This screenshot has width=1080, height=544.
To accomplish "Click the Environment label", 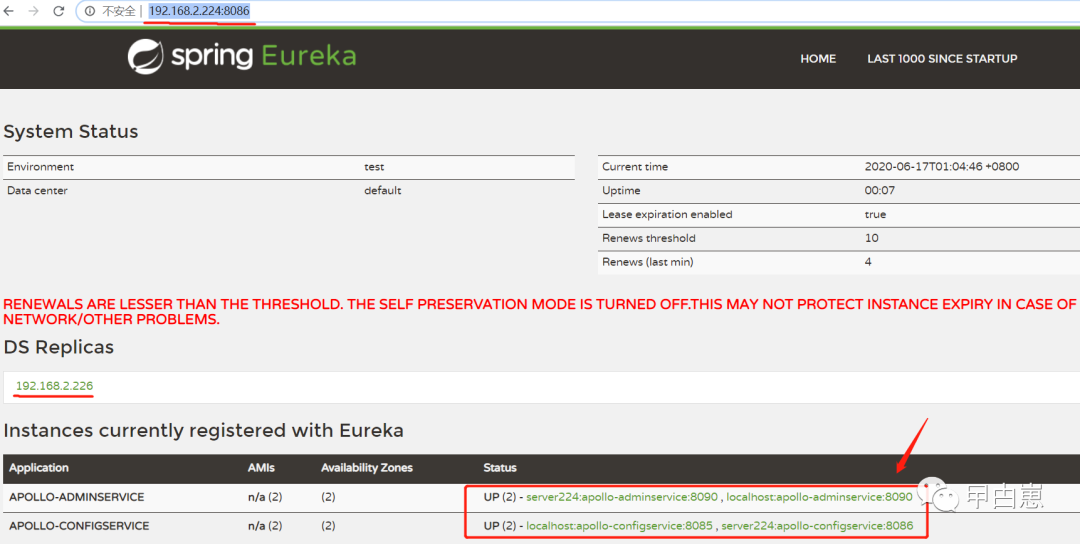I will tap(40, 167).
